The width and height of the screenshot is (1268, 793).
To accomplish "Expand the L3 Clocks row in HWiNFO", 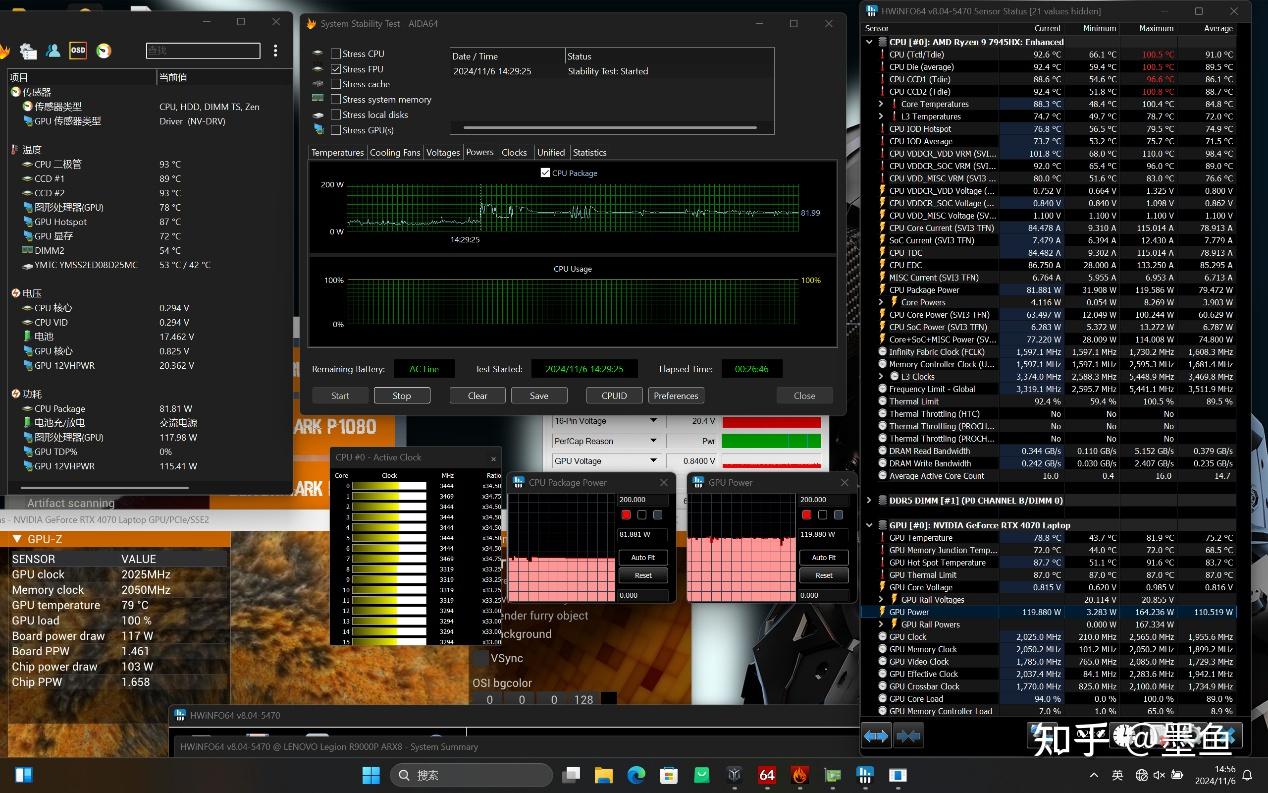I will [x=880, y=377].
